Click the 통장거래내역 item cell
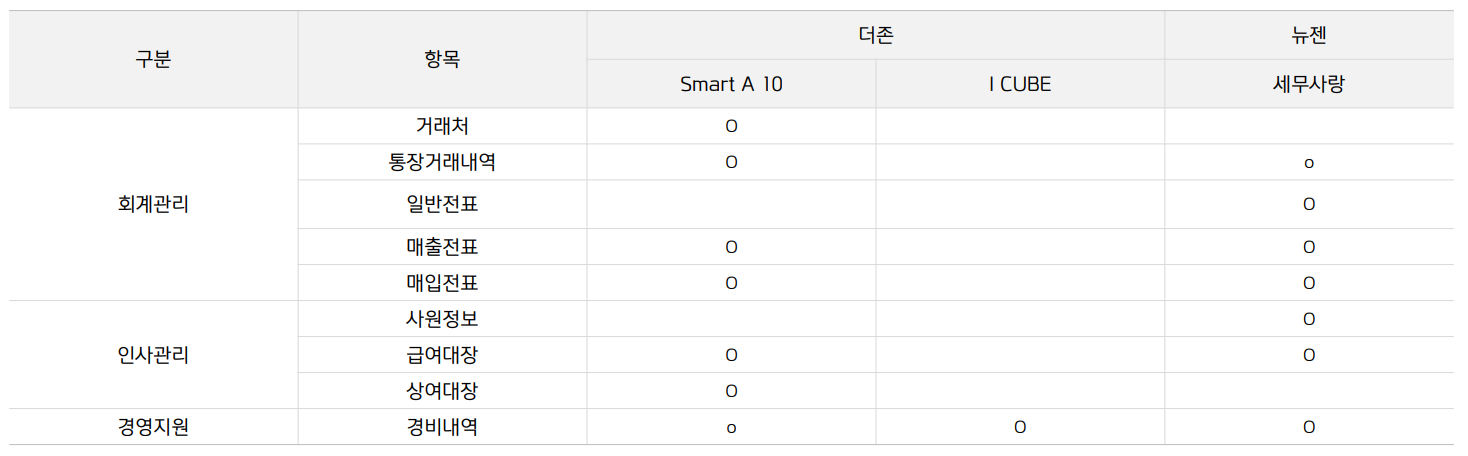This screenshot has height=456, width=1468. point(442,163)
